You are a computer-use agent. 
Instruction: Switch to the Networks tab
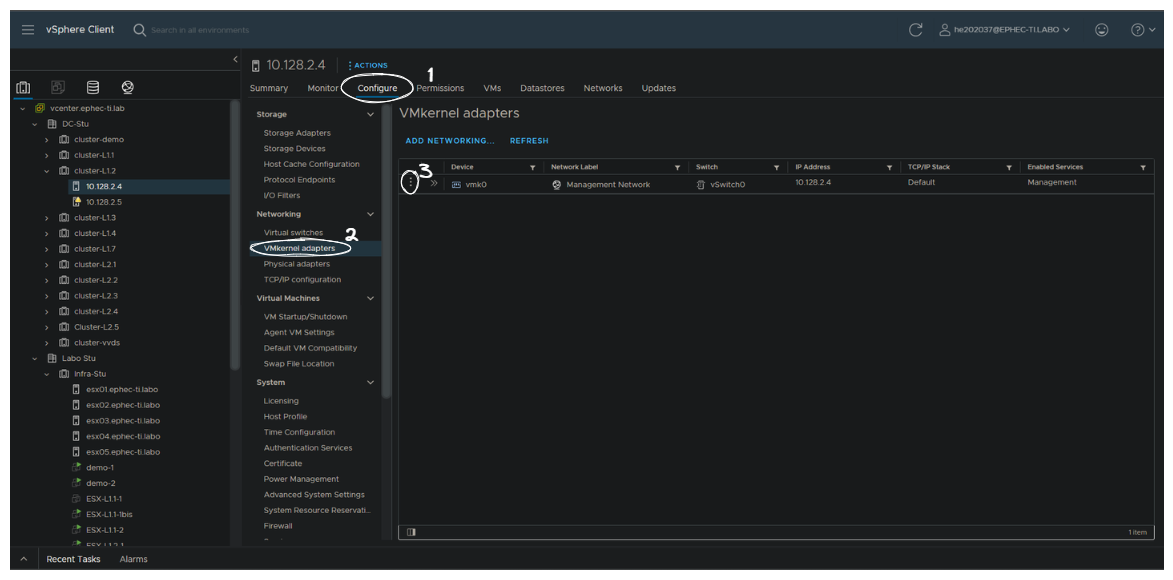pos(603,88)
